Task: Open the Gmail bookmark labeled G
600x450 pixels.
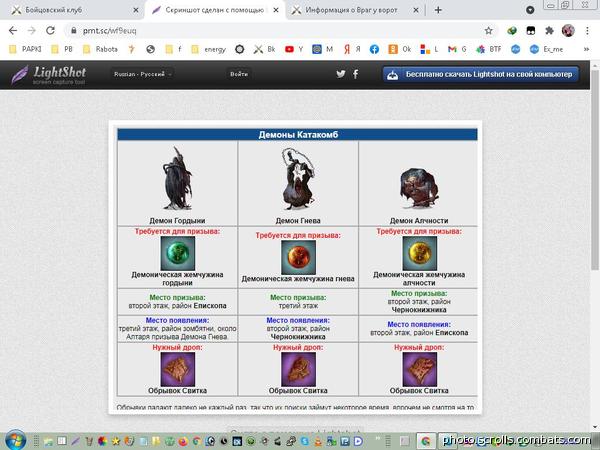Action: coord(457,49)
